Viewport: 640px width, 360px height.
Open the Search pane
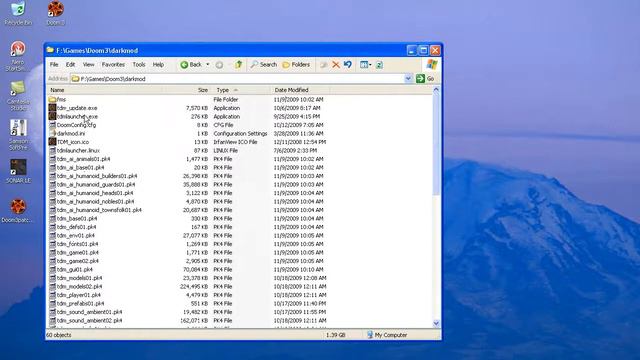tap(264, 64)
